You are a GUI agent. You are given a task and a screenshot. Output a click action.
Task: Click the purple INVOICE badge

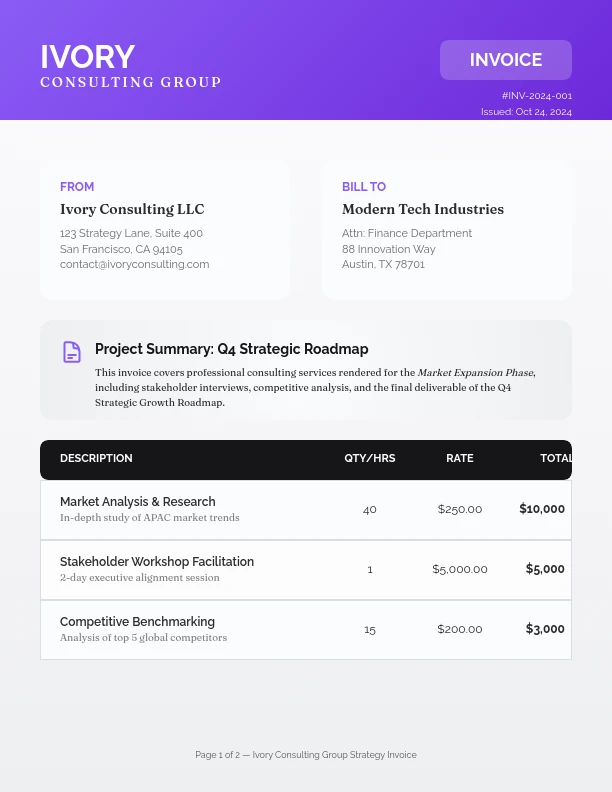click(505, 60)
